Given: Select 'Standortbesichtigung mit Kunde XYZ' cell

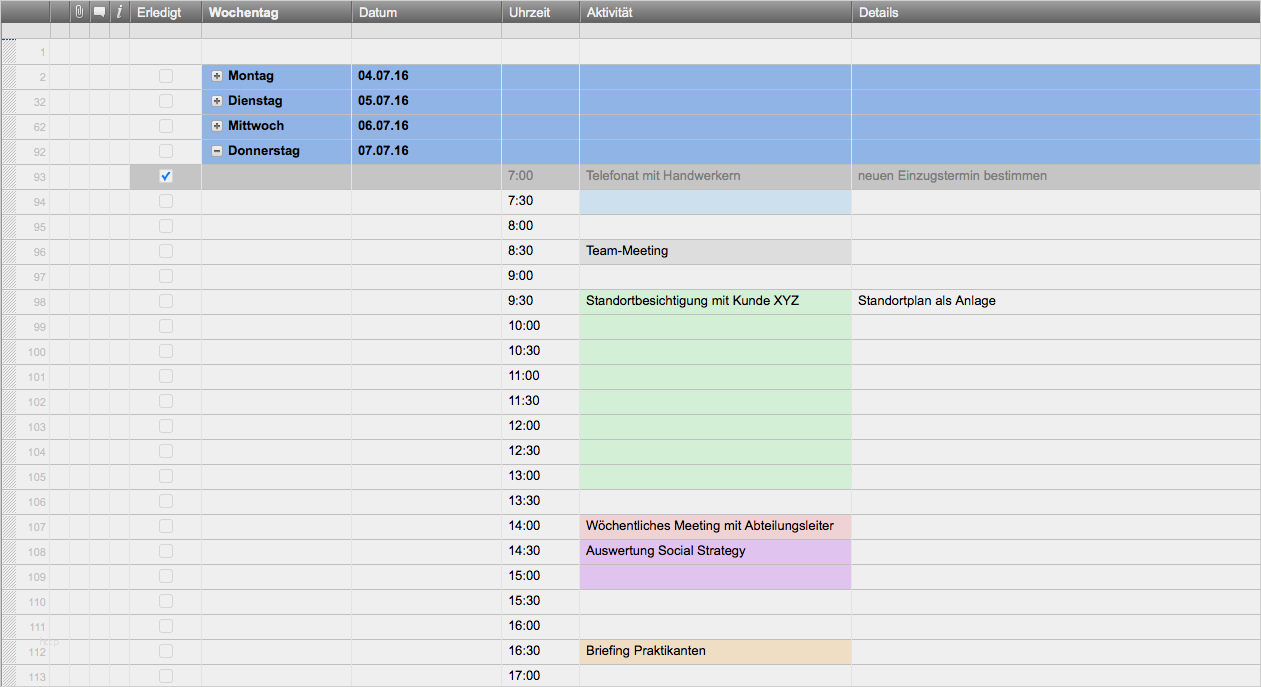Looking at the screenshot, I should pyautogui.click(x=716, y=301).
